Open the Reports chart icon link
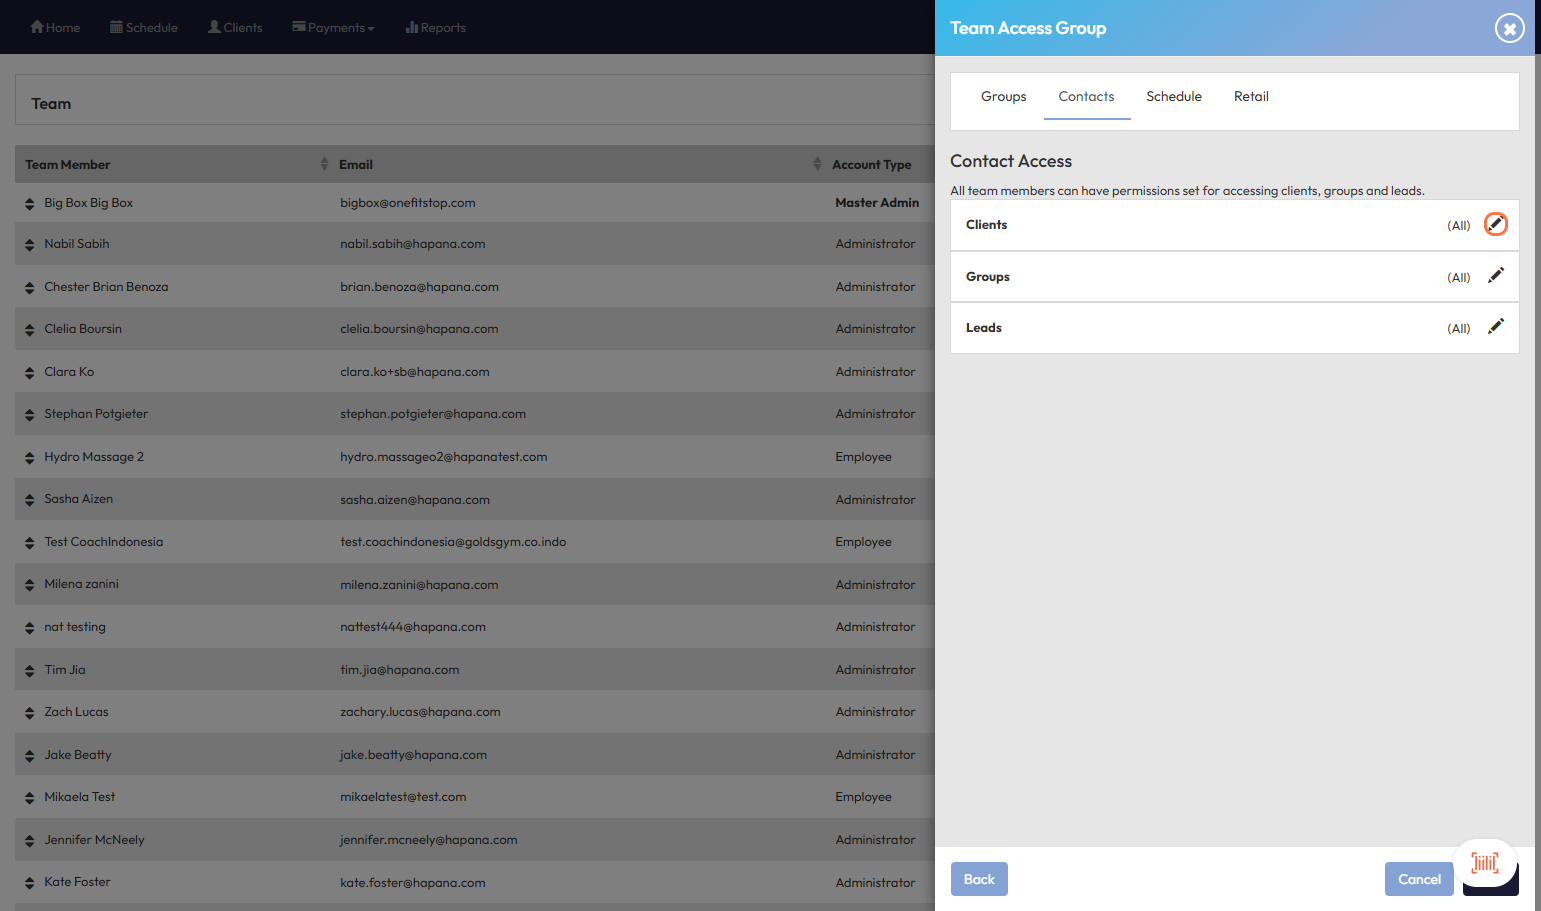This screenshot has width=1541, height=911. 411,27
